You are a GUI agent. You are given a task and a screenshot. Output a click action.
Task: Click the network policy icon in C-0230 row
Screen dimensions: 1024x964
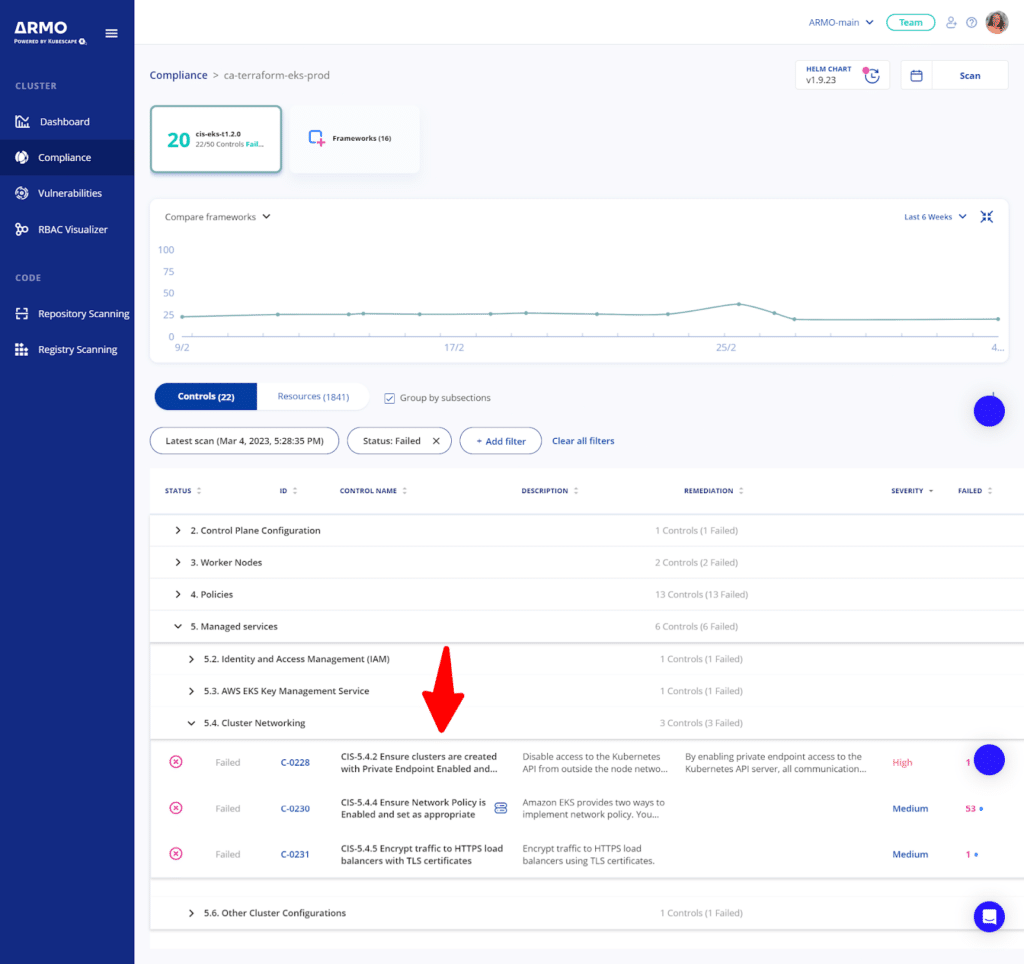[500, 808]
